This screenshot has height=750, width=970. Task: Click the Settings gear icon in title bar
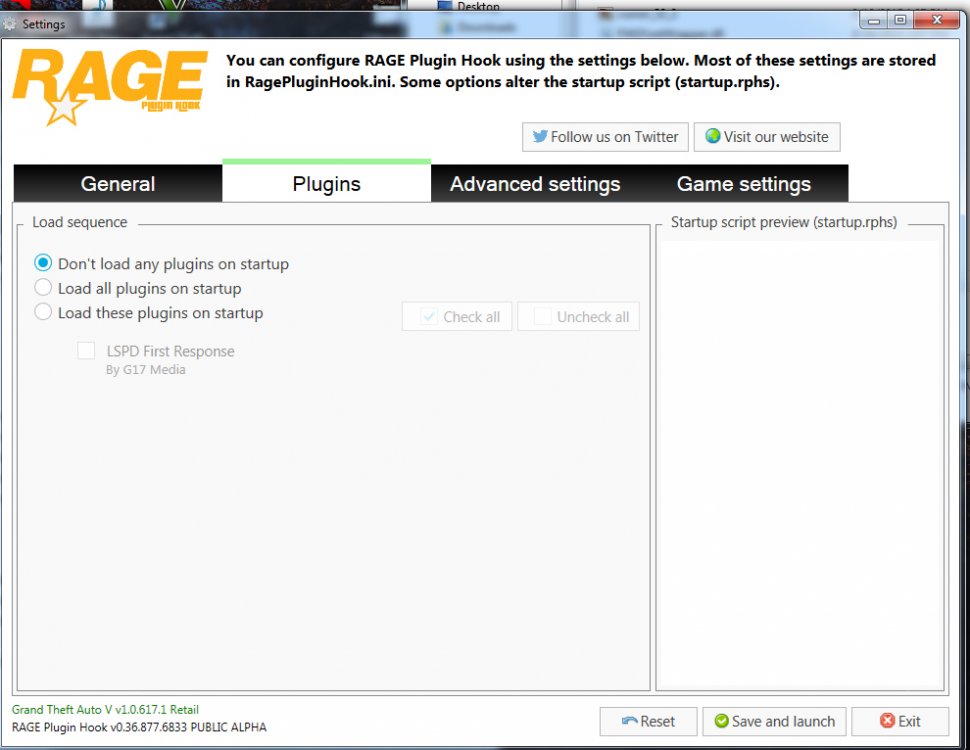pyautogui.click(x=9, y=24)
